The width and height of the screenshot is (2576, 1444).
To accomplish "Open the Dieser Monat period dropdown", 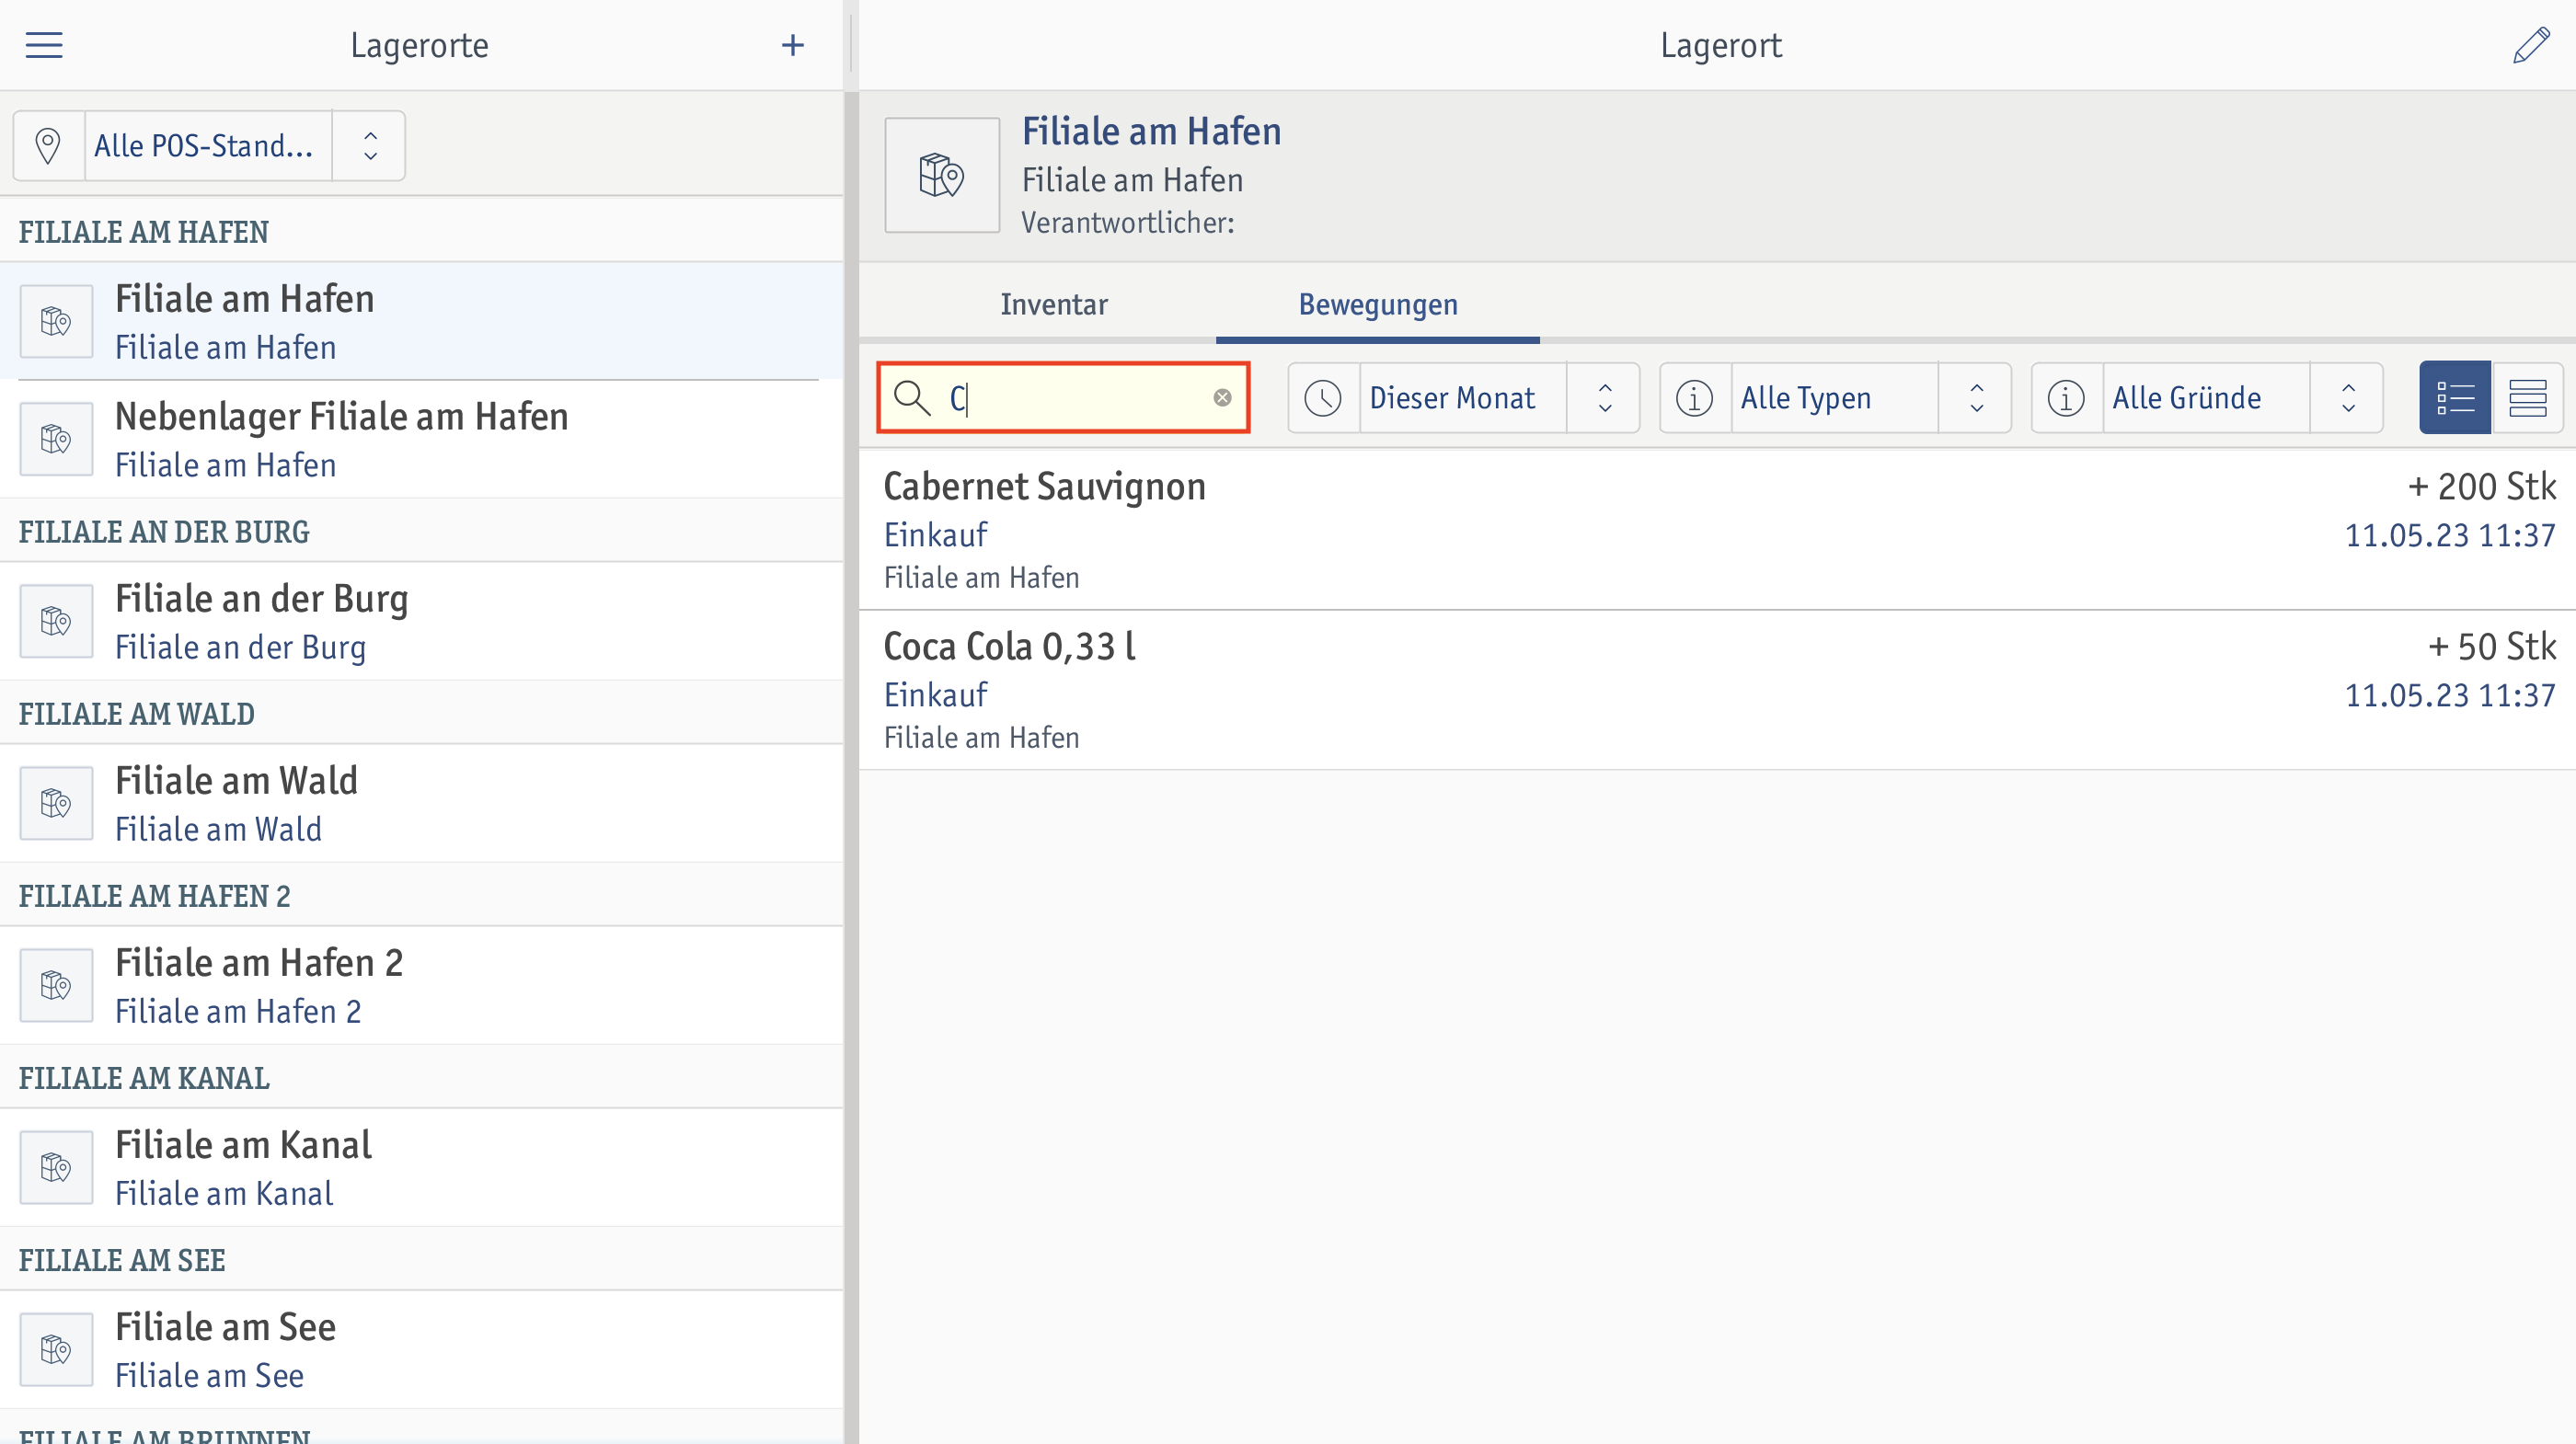I will (x=1463, y=398).
